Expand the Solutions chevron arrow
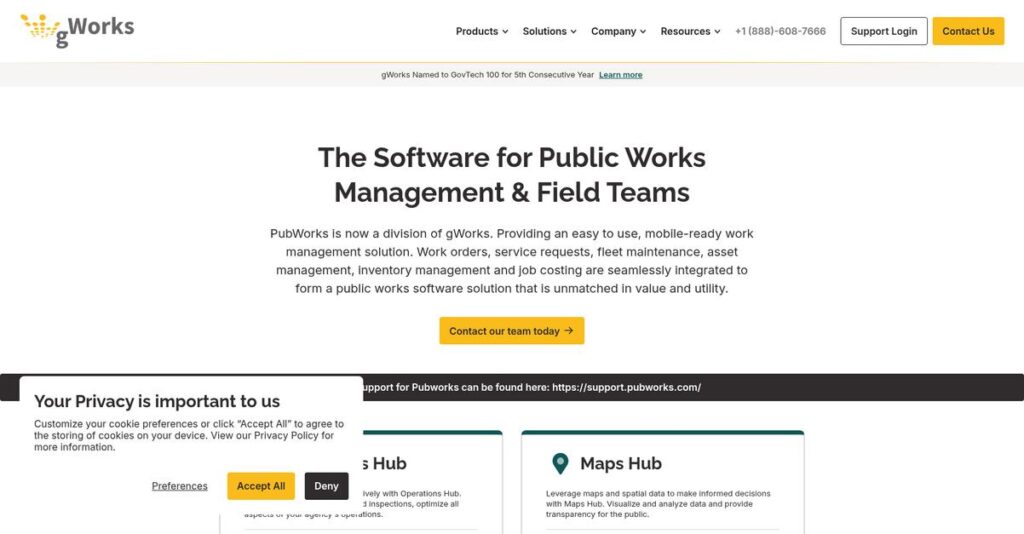This screenshot has width=1024, height=534. 573,31
